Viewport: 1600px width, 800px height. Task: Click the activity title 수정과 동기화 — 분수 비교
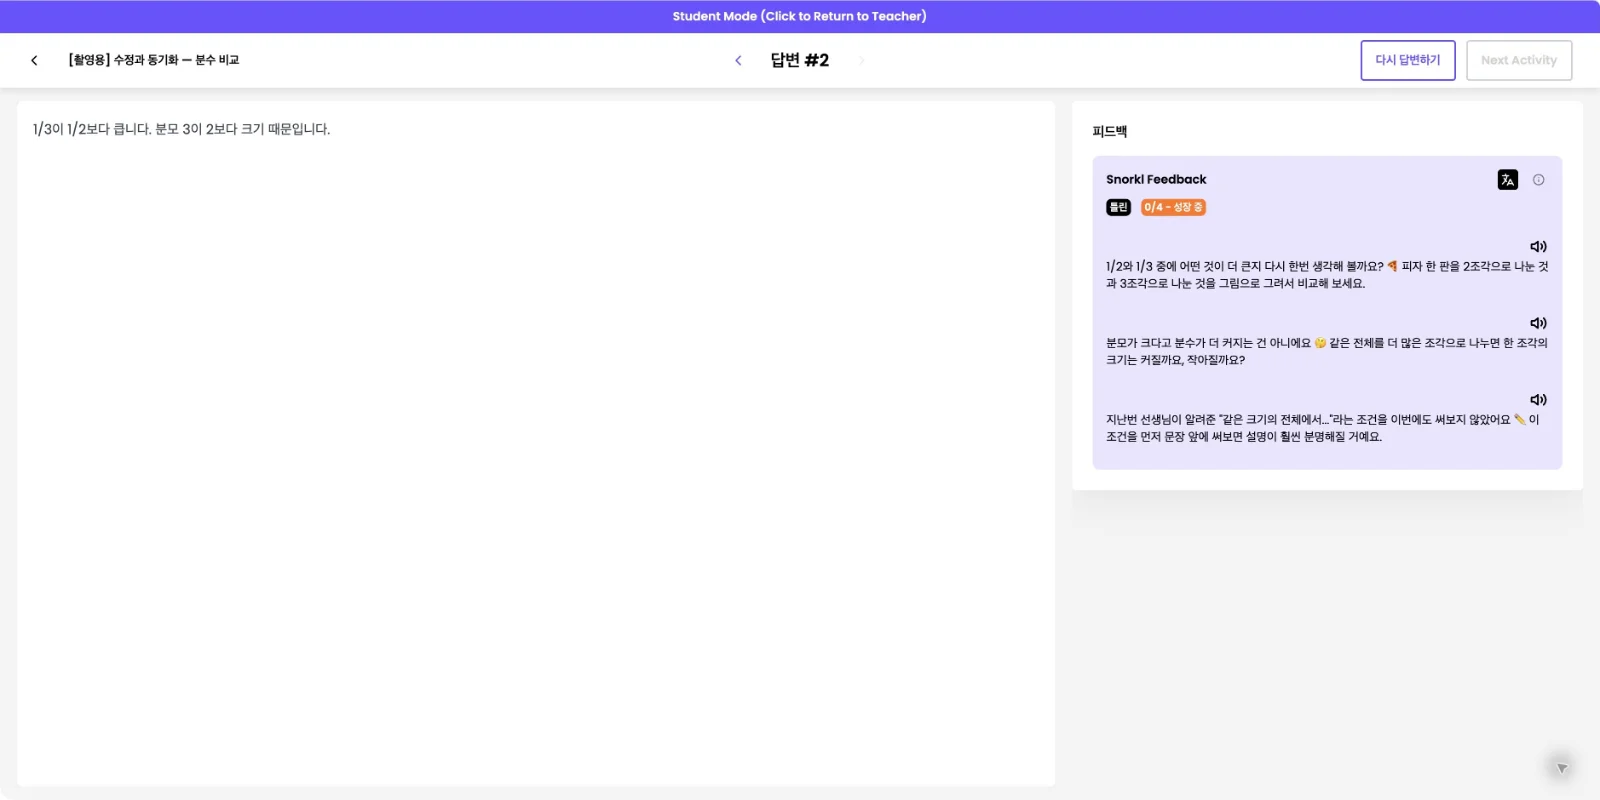(x=154, y=60)
